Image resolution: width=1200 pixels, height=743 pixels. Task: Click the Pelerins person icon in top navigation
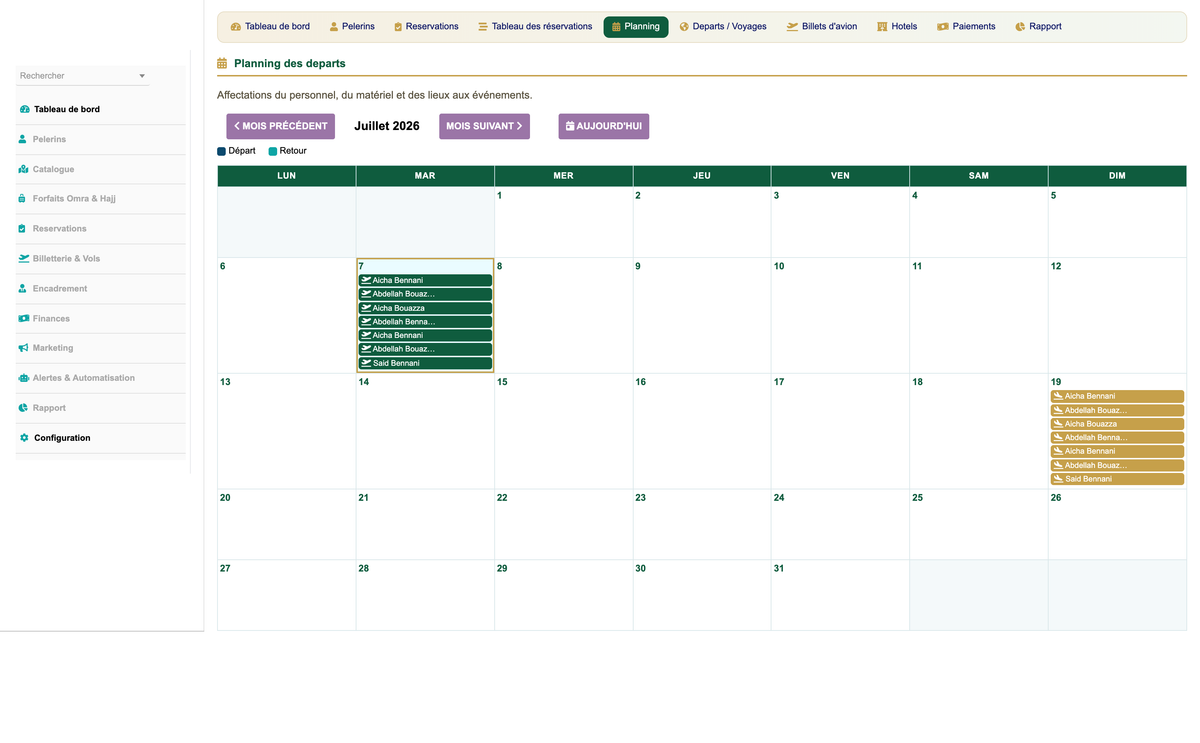(335, 27)
